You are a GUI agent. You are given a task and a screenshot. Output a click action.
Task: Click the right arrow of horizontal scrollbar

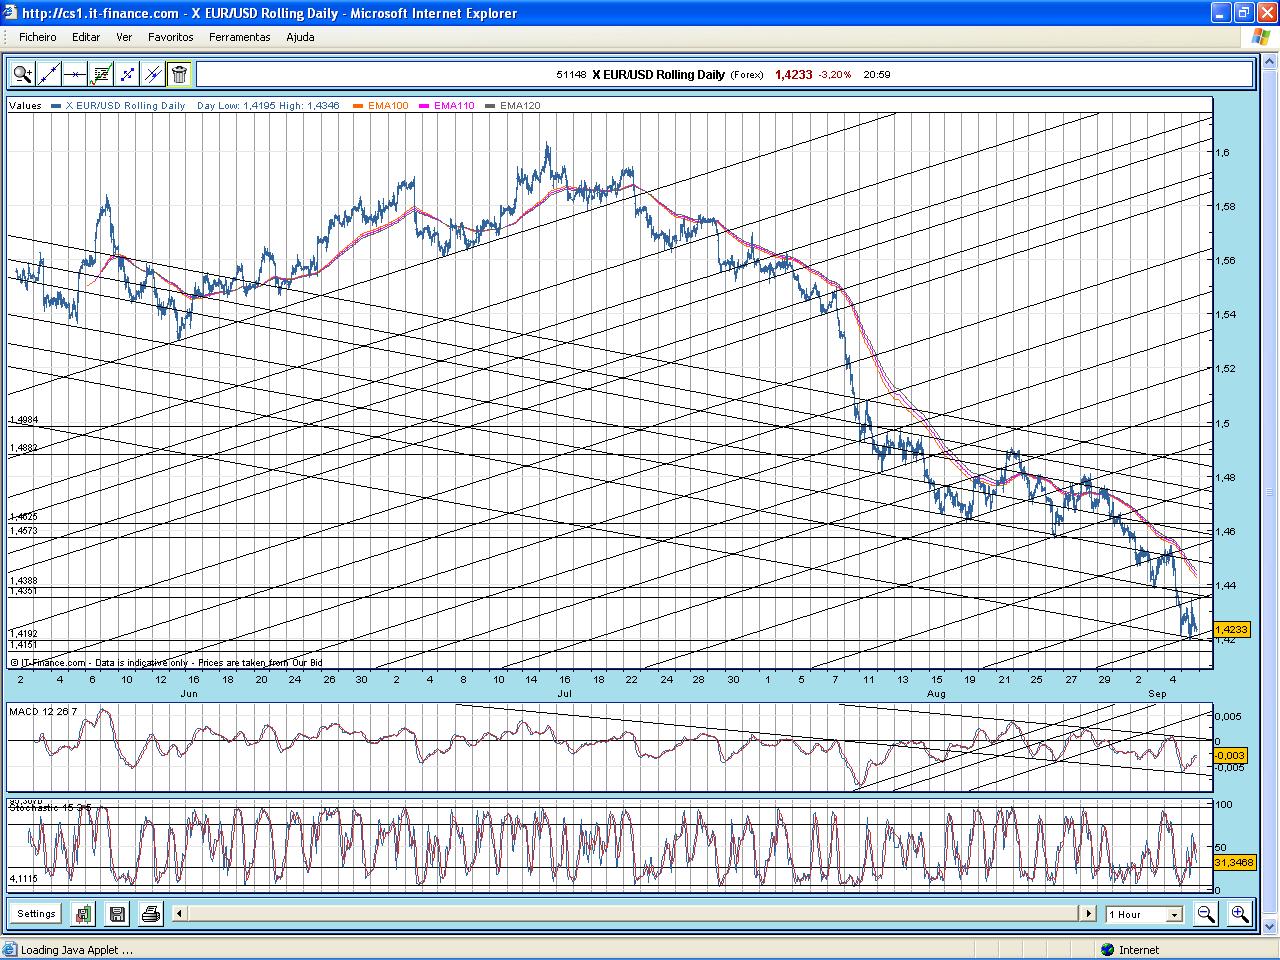pyautogui.click(x=1088, y=913)
